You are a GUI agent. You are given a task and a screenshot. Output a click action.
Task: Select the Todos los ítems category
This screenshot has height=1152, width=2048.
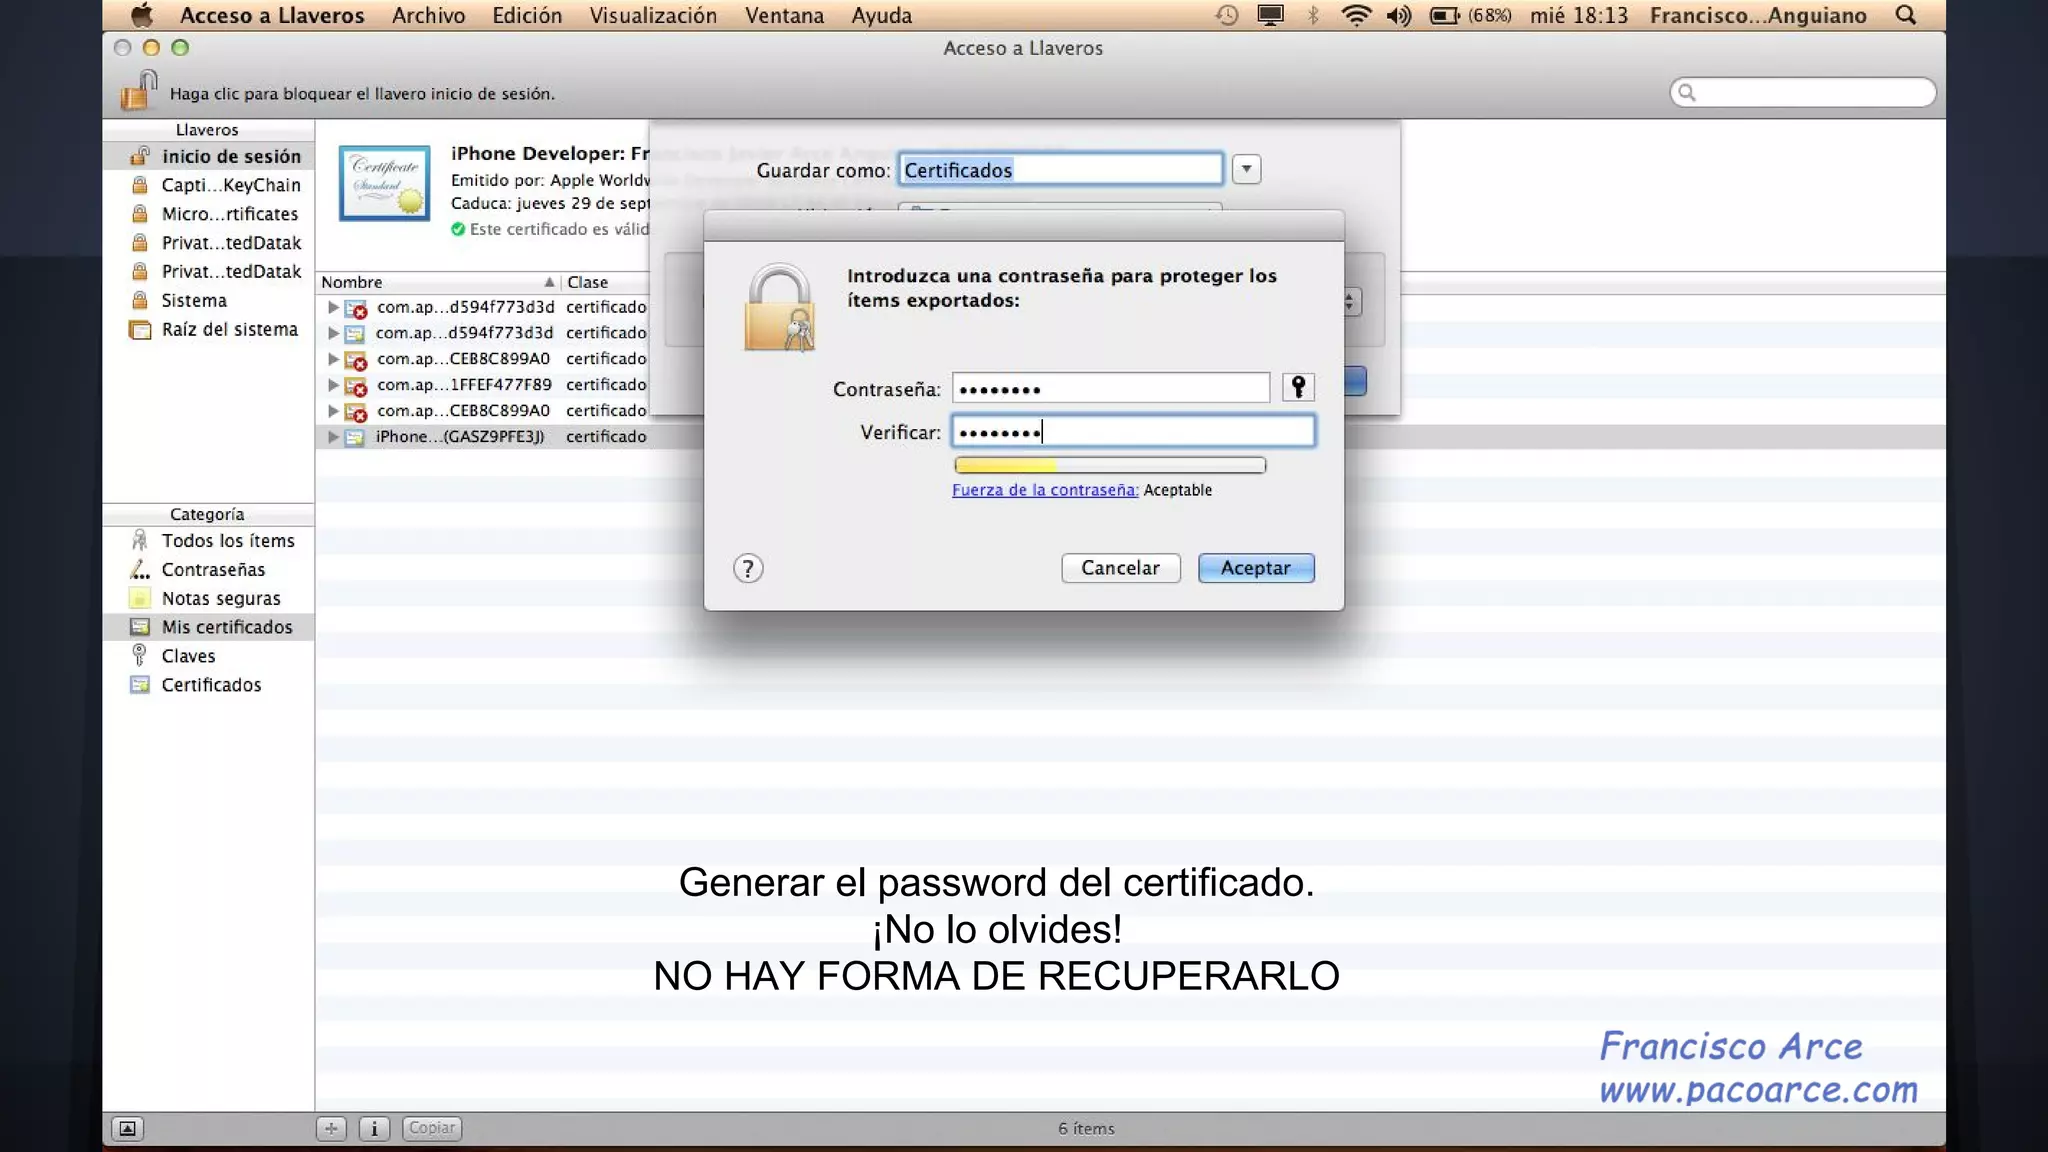tap(208, 540)
